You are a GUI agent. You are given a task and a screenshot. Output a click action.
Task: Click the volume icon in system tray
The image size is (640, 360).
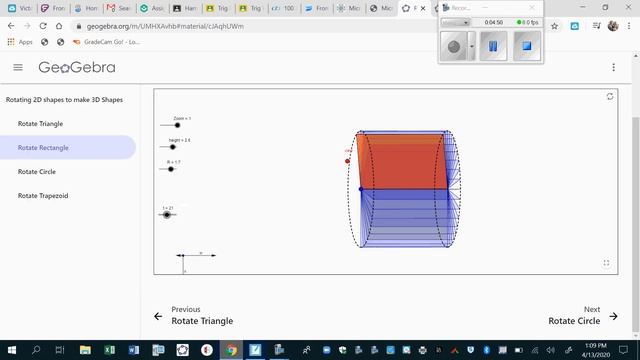551,350
